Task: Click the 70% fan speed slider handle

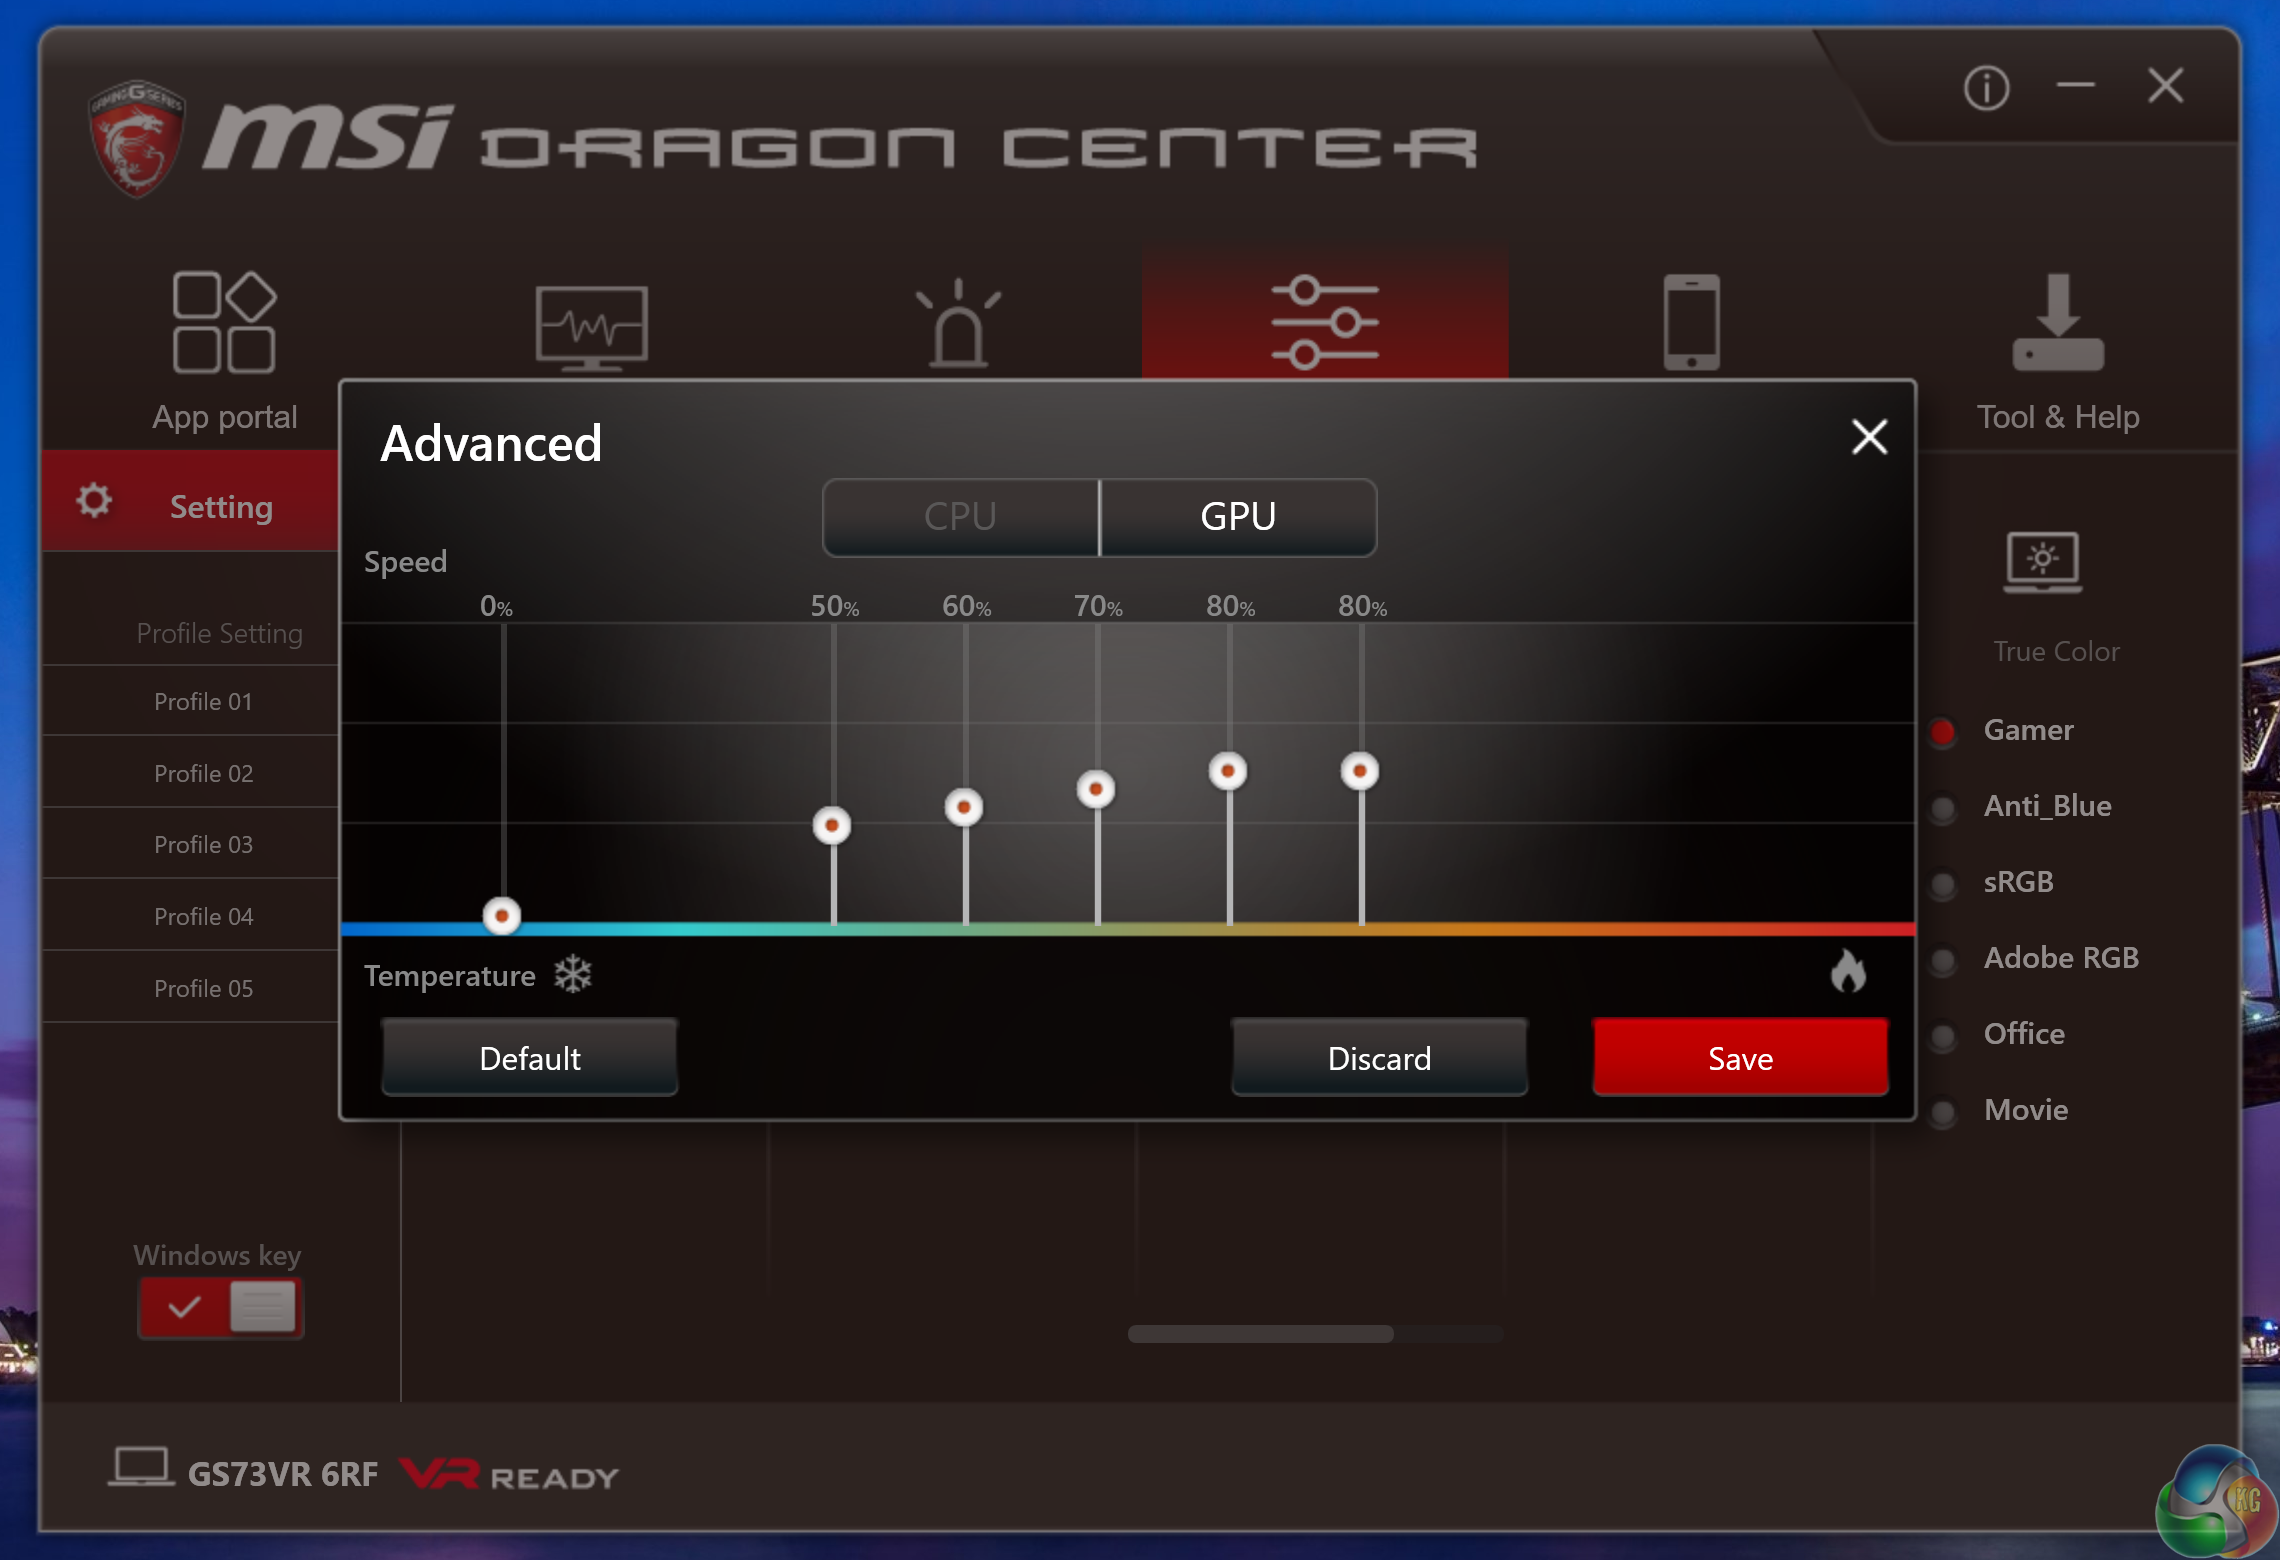Action: point(1096,789)
